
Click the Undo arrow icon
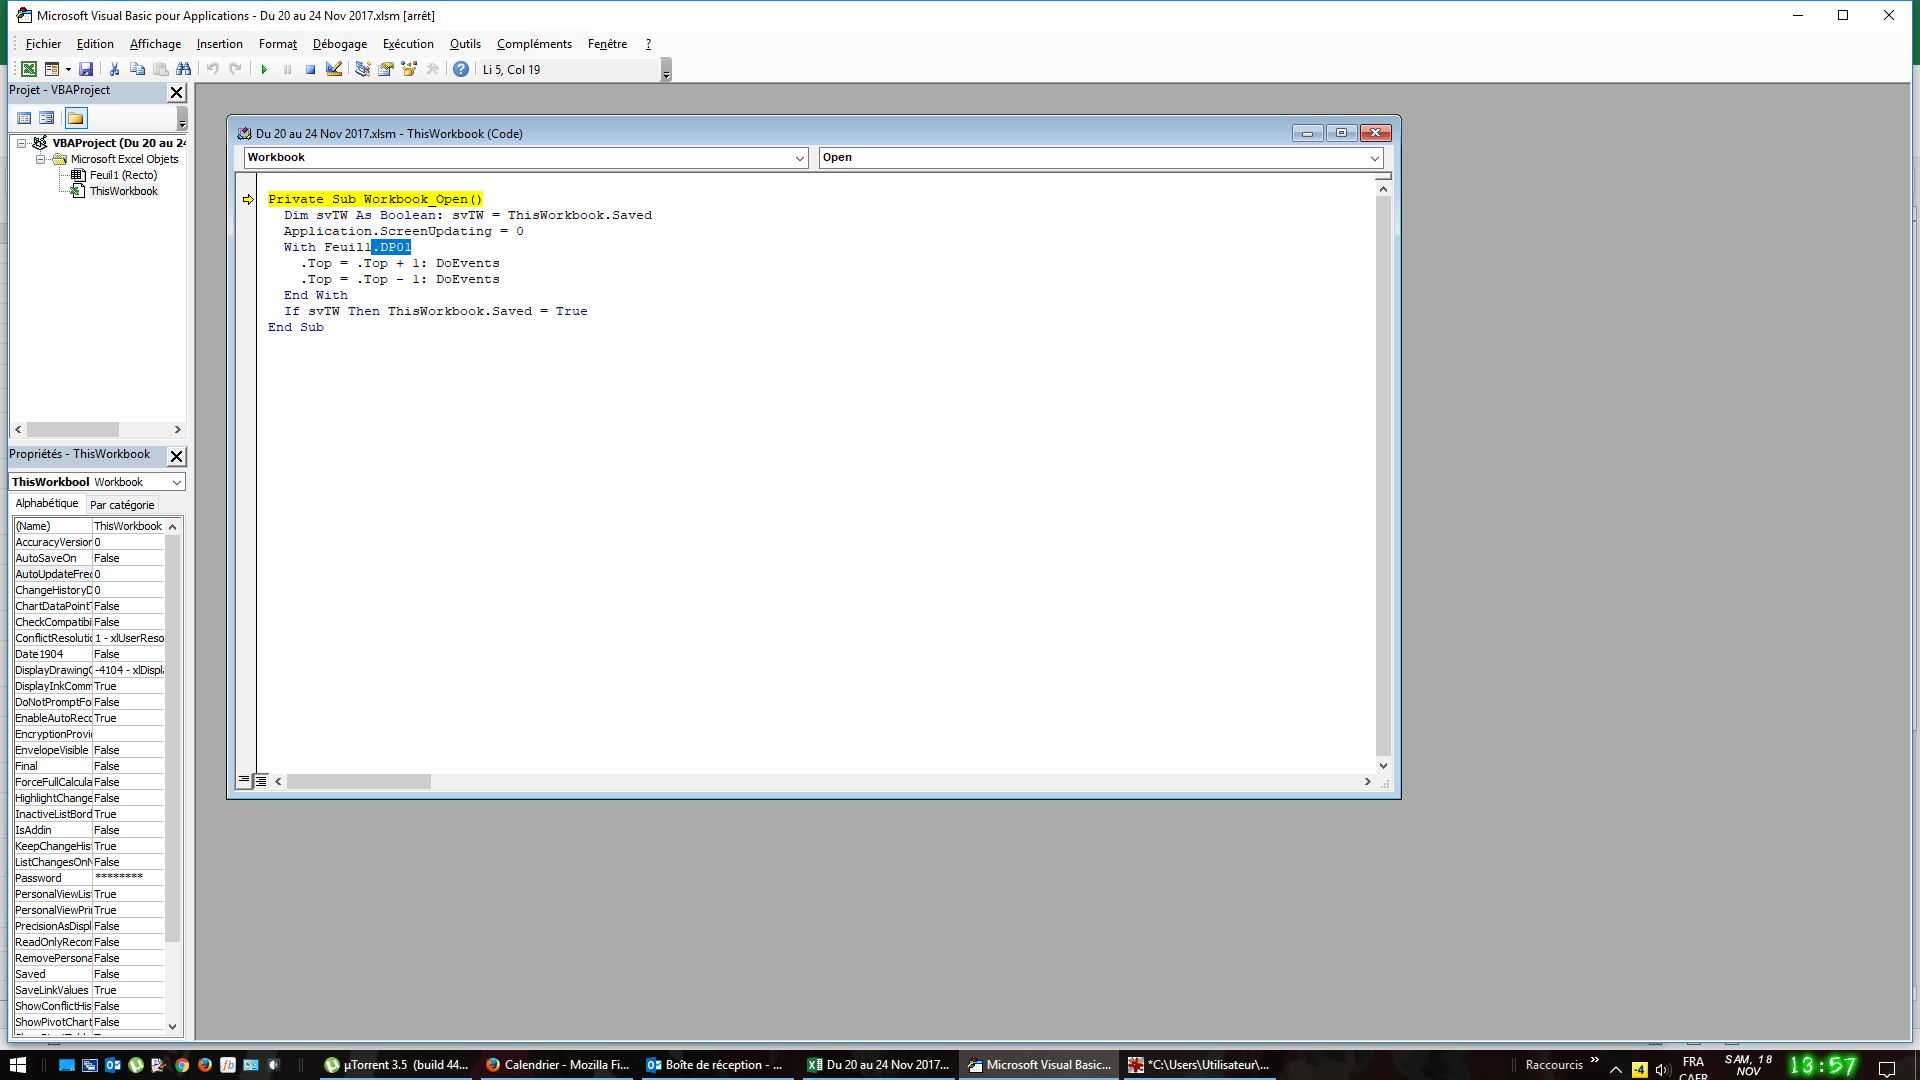tap(213, 69)
